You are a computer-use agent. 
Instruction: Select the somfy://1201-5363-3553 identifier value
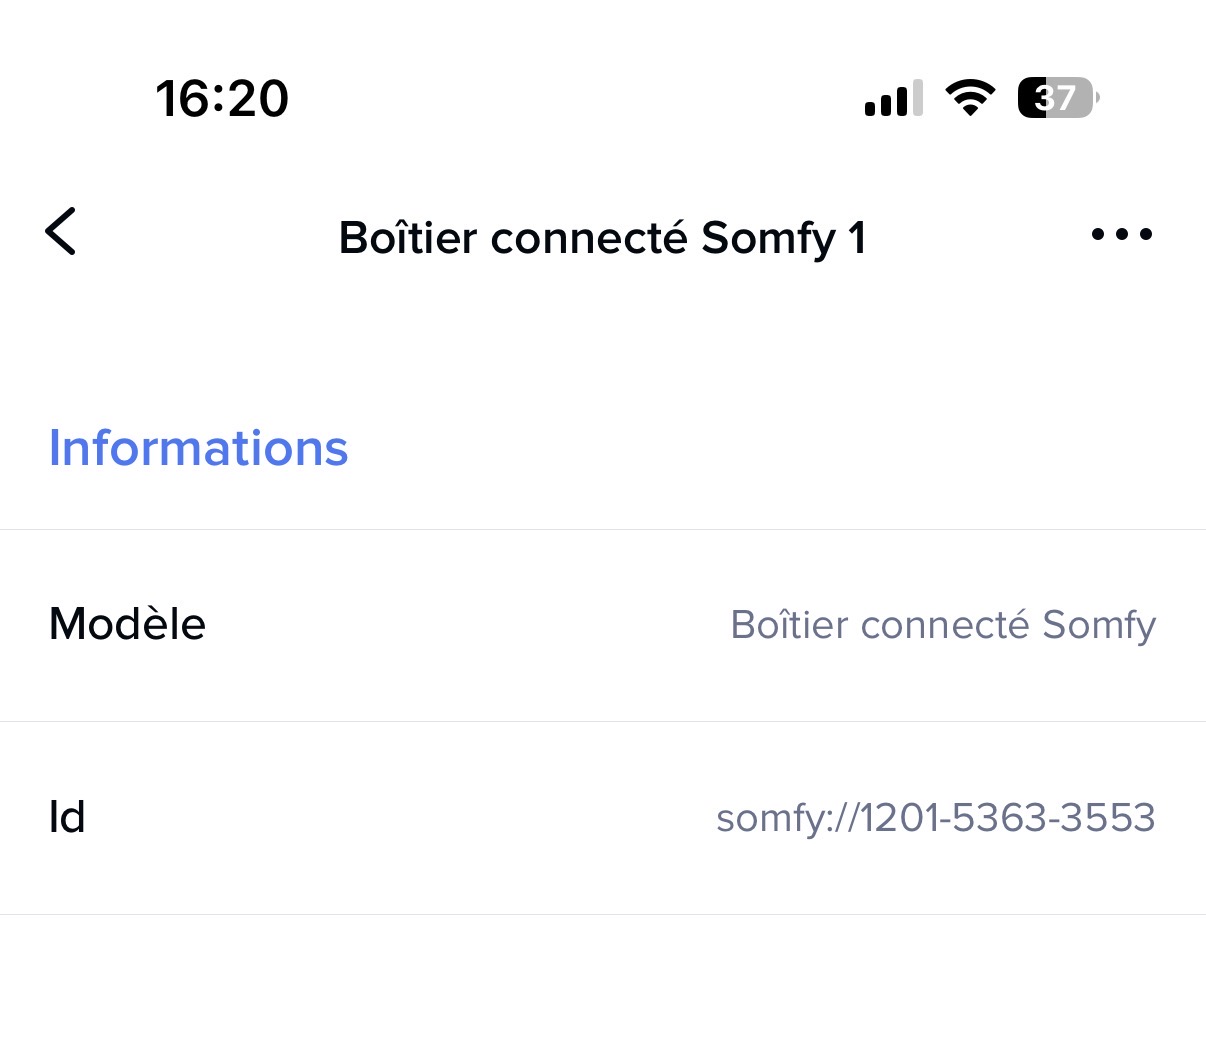pyautogui.click(x=936, y=818)
